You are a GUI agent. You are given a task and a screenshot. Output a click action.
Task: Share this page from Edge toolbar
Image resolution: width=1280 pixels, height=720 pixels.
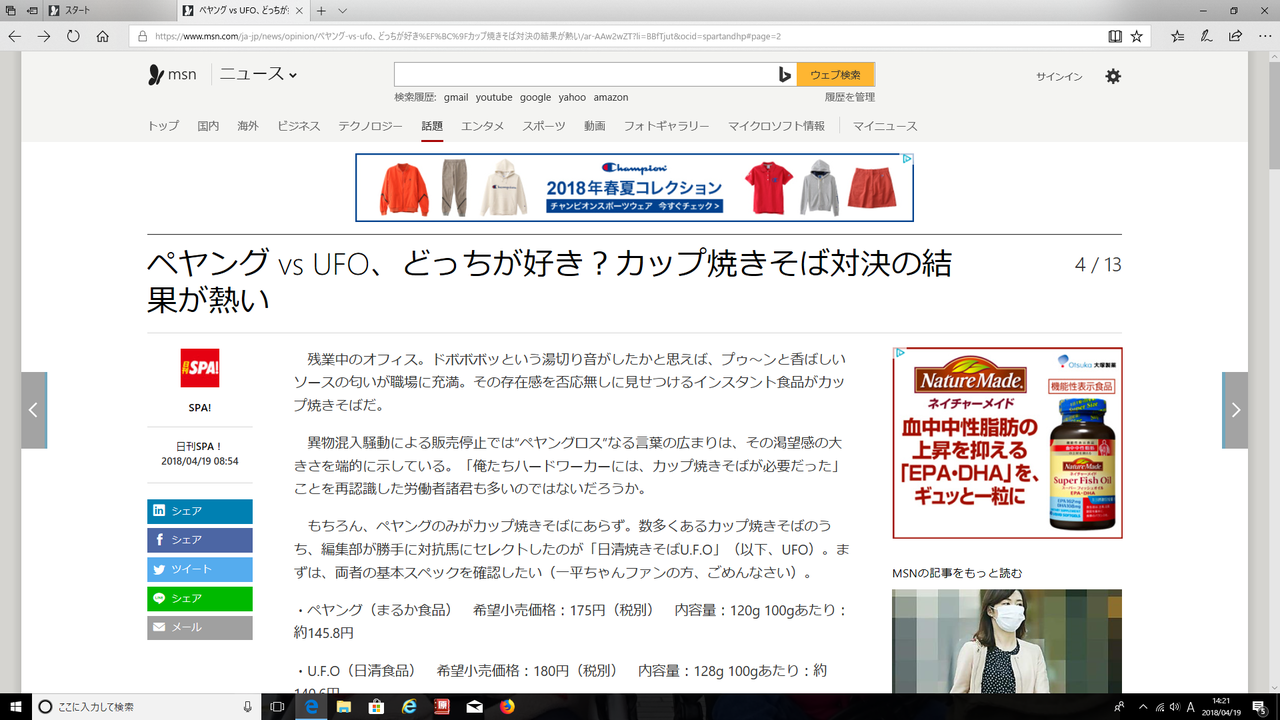[1236, 36]
